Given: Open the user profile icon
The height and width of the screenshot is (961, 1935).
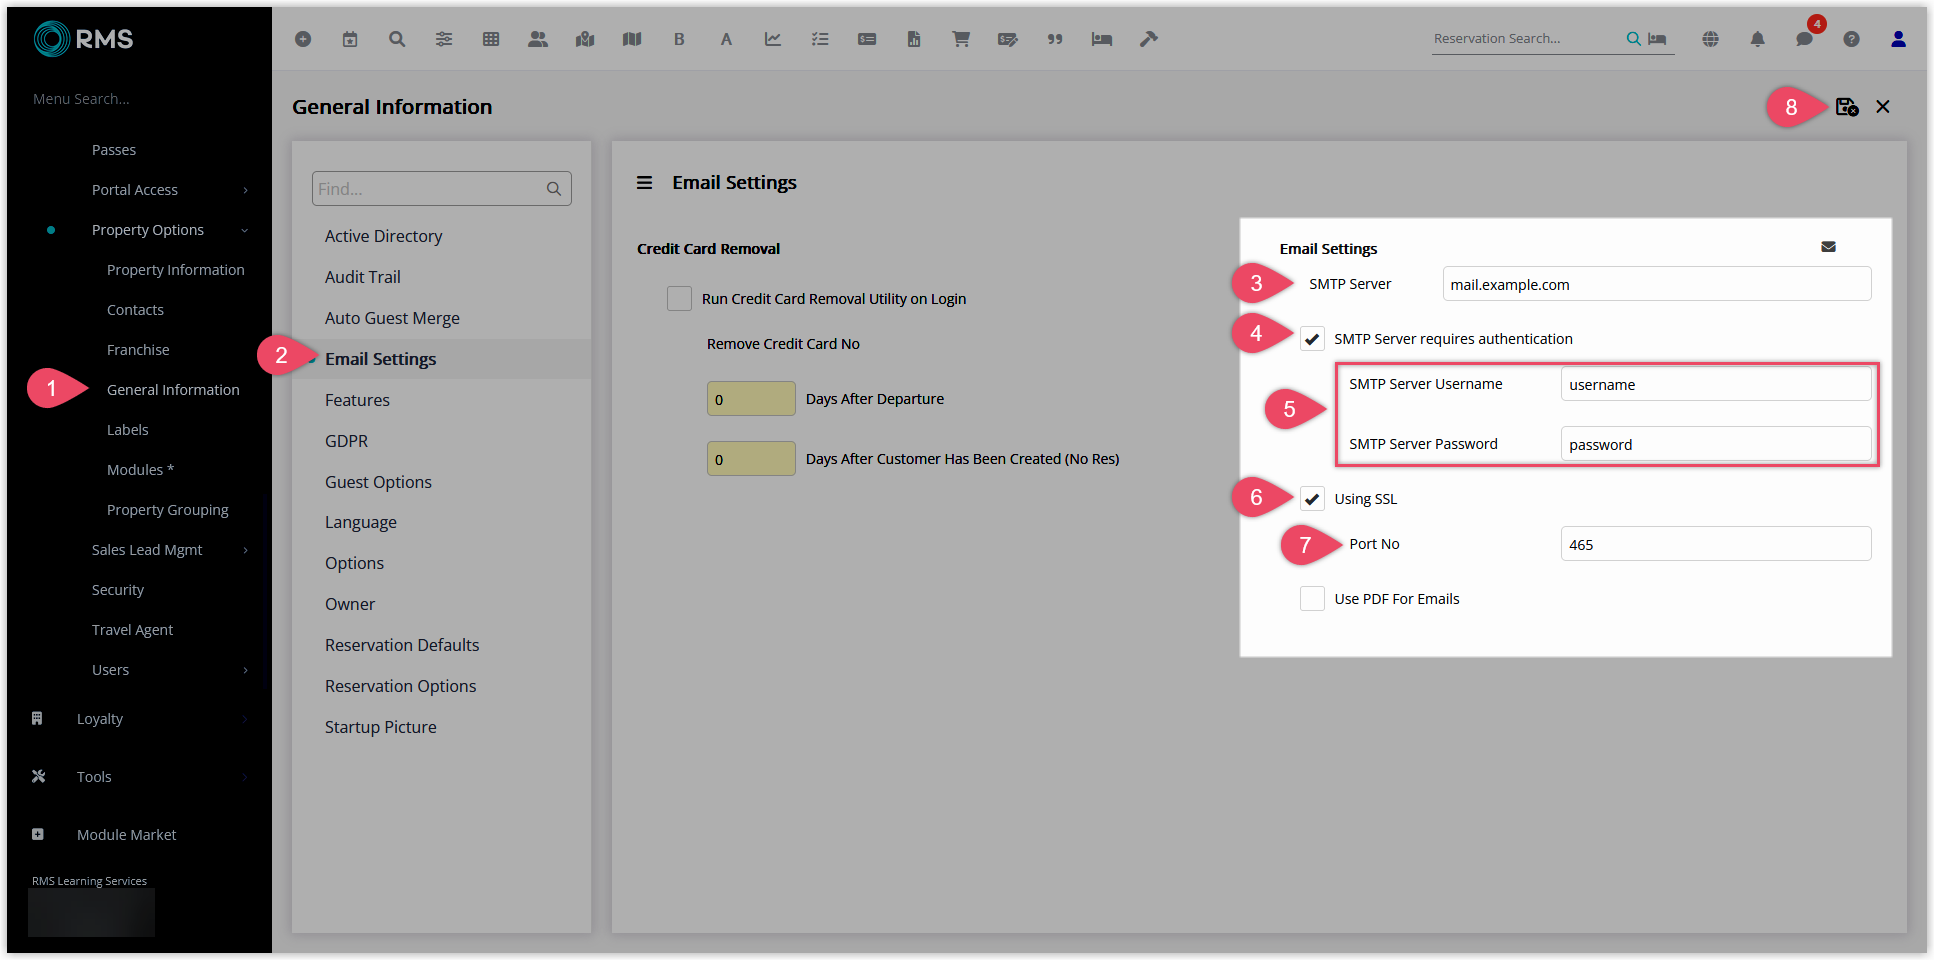Looking at the screenshot, I should click(1898, 39).
